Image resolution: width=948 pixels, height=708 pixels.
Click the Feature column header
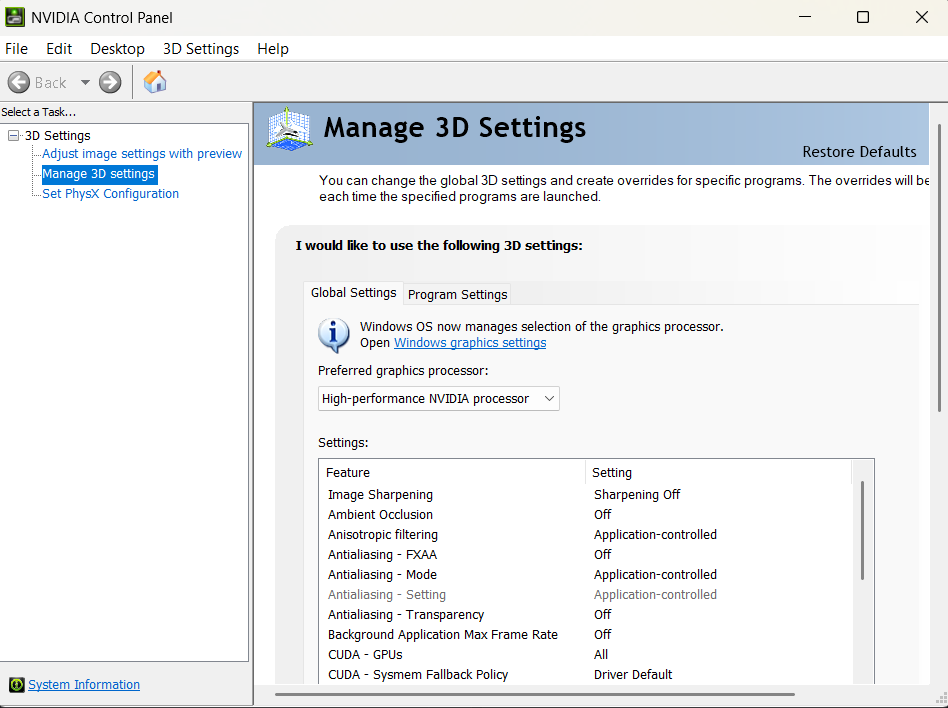click(x=452, y=472)
